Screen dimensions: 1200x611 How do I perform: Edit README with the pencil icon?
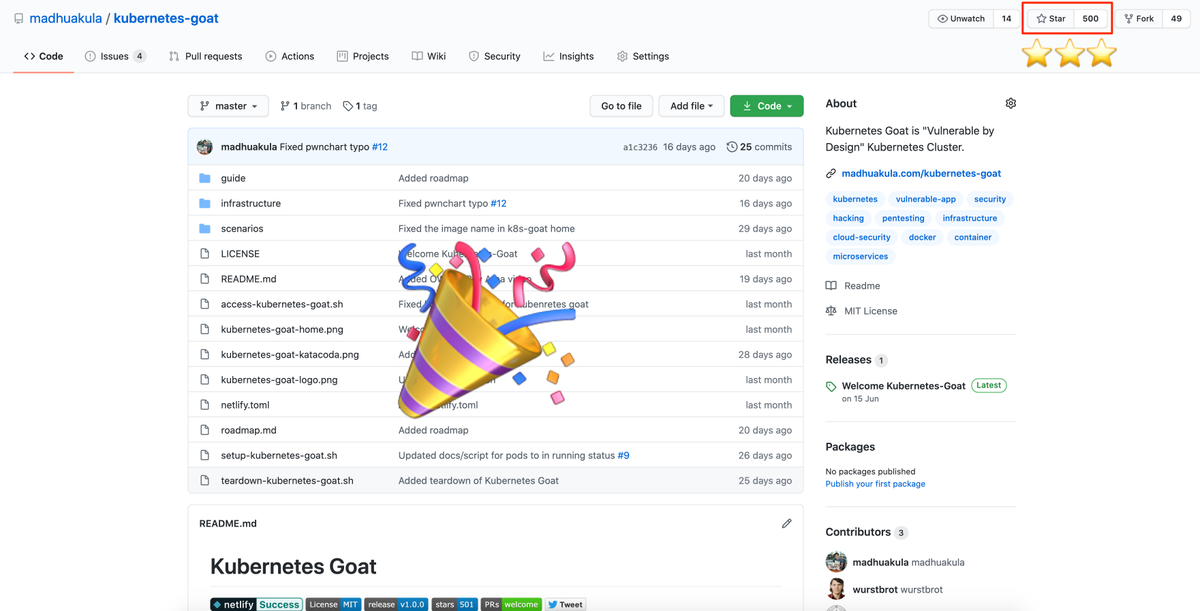787,523
